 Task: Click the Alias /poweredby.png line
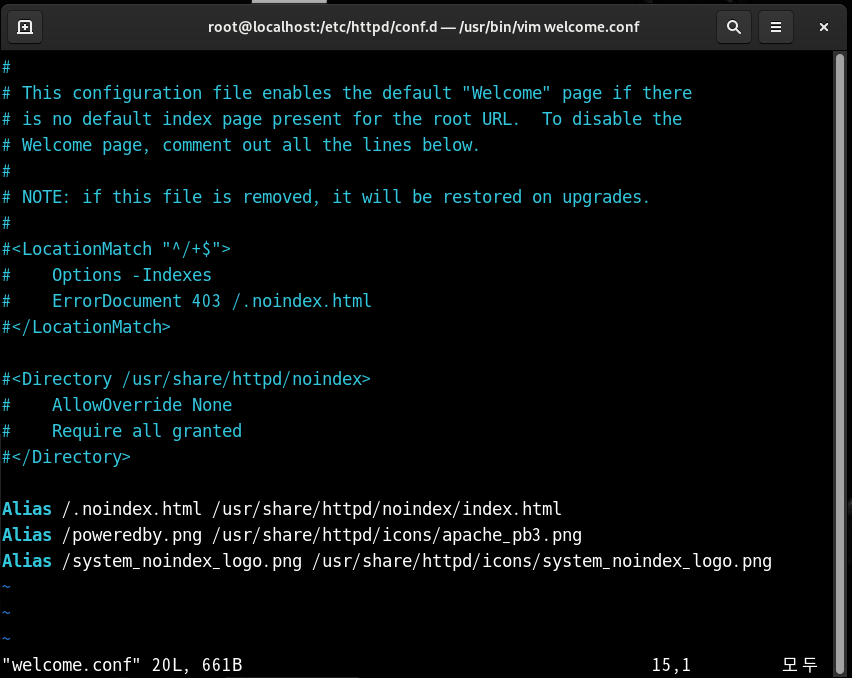(x=292, y=535)
